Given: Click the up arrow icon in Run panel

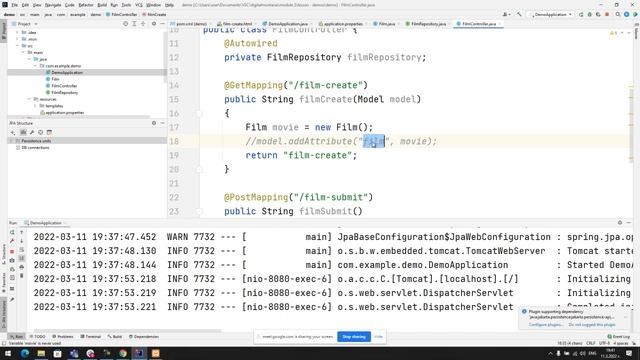Looking at the screenshot, I should tap(22, 232).
